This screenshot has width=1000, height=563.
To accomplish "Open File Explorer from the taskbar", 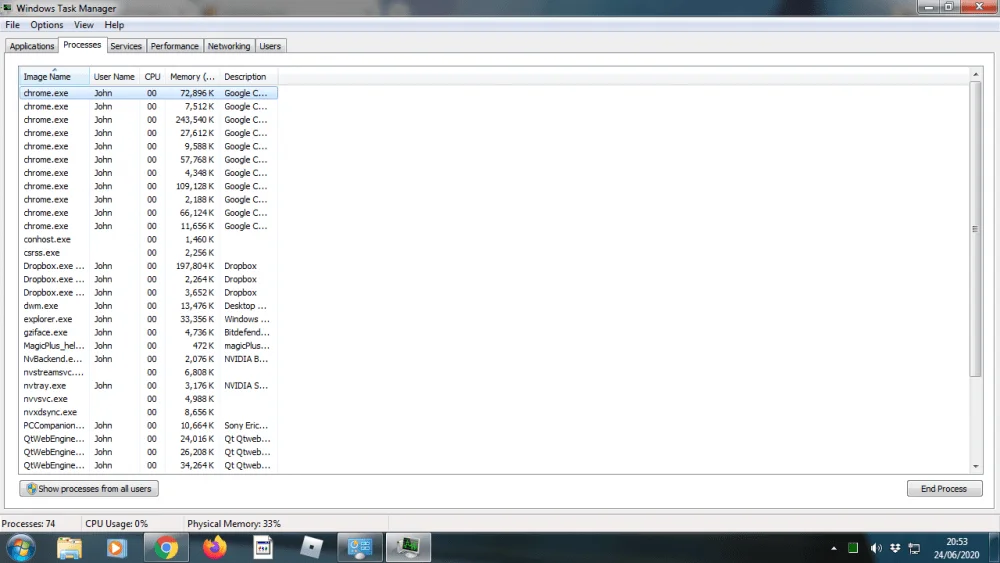I will tap(69, 548).
